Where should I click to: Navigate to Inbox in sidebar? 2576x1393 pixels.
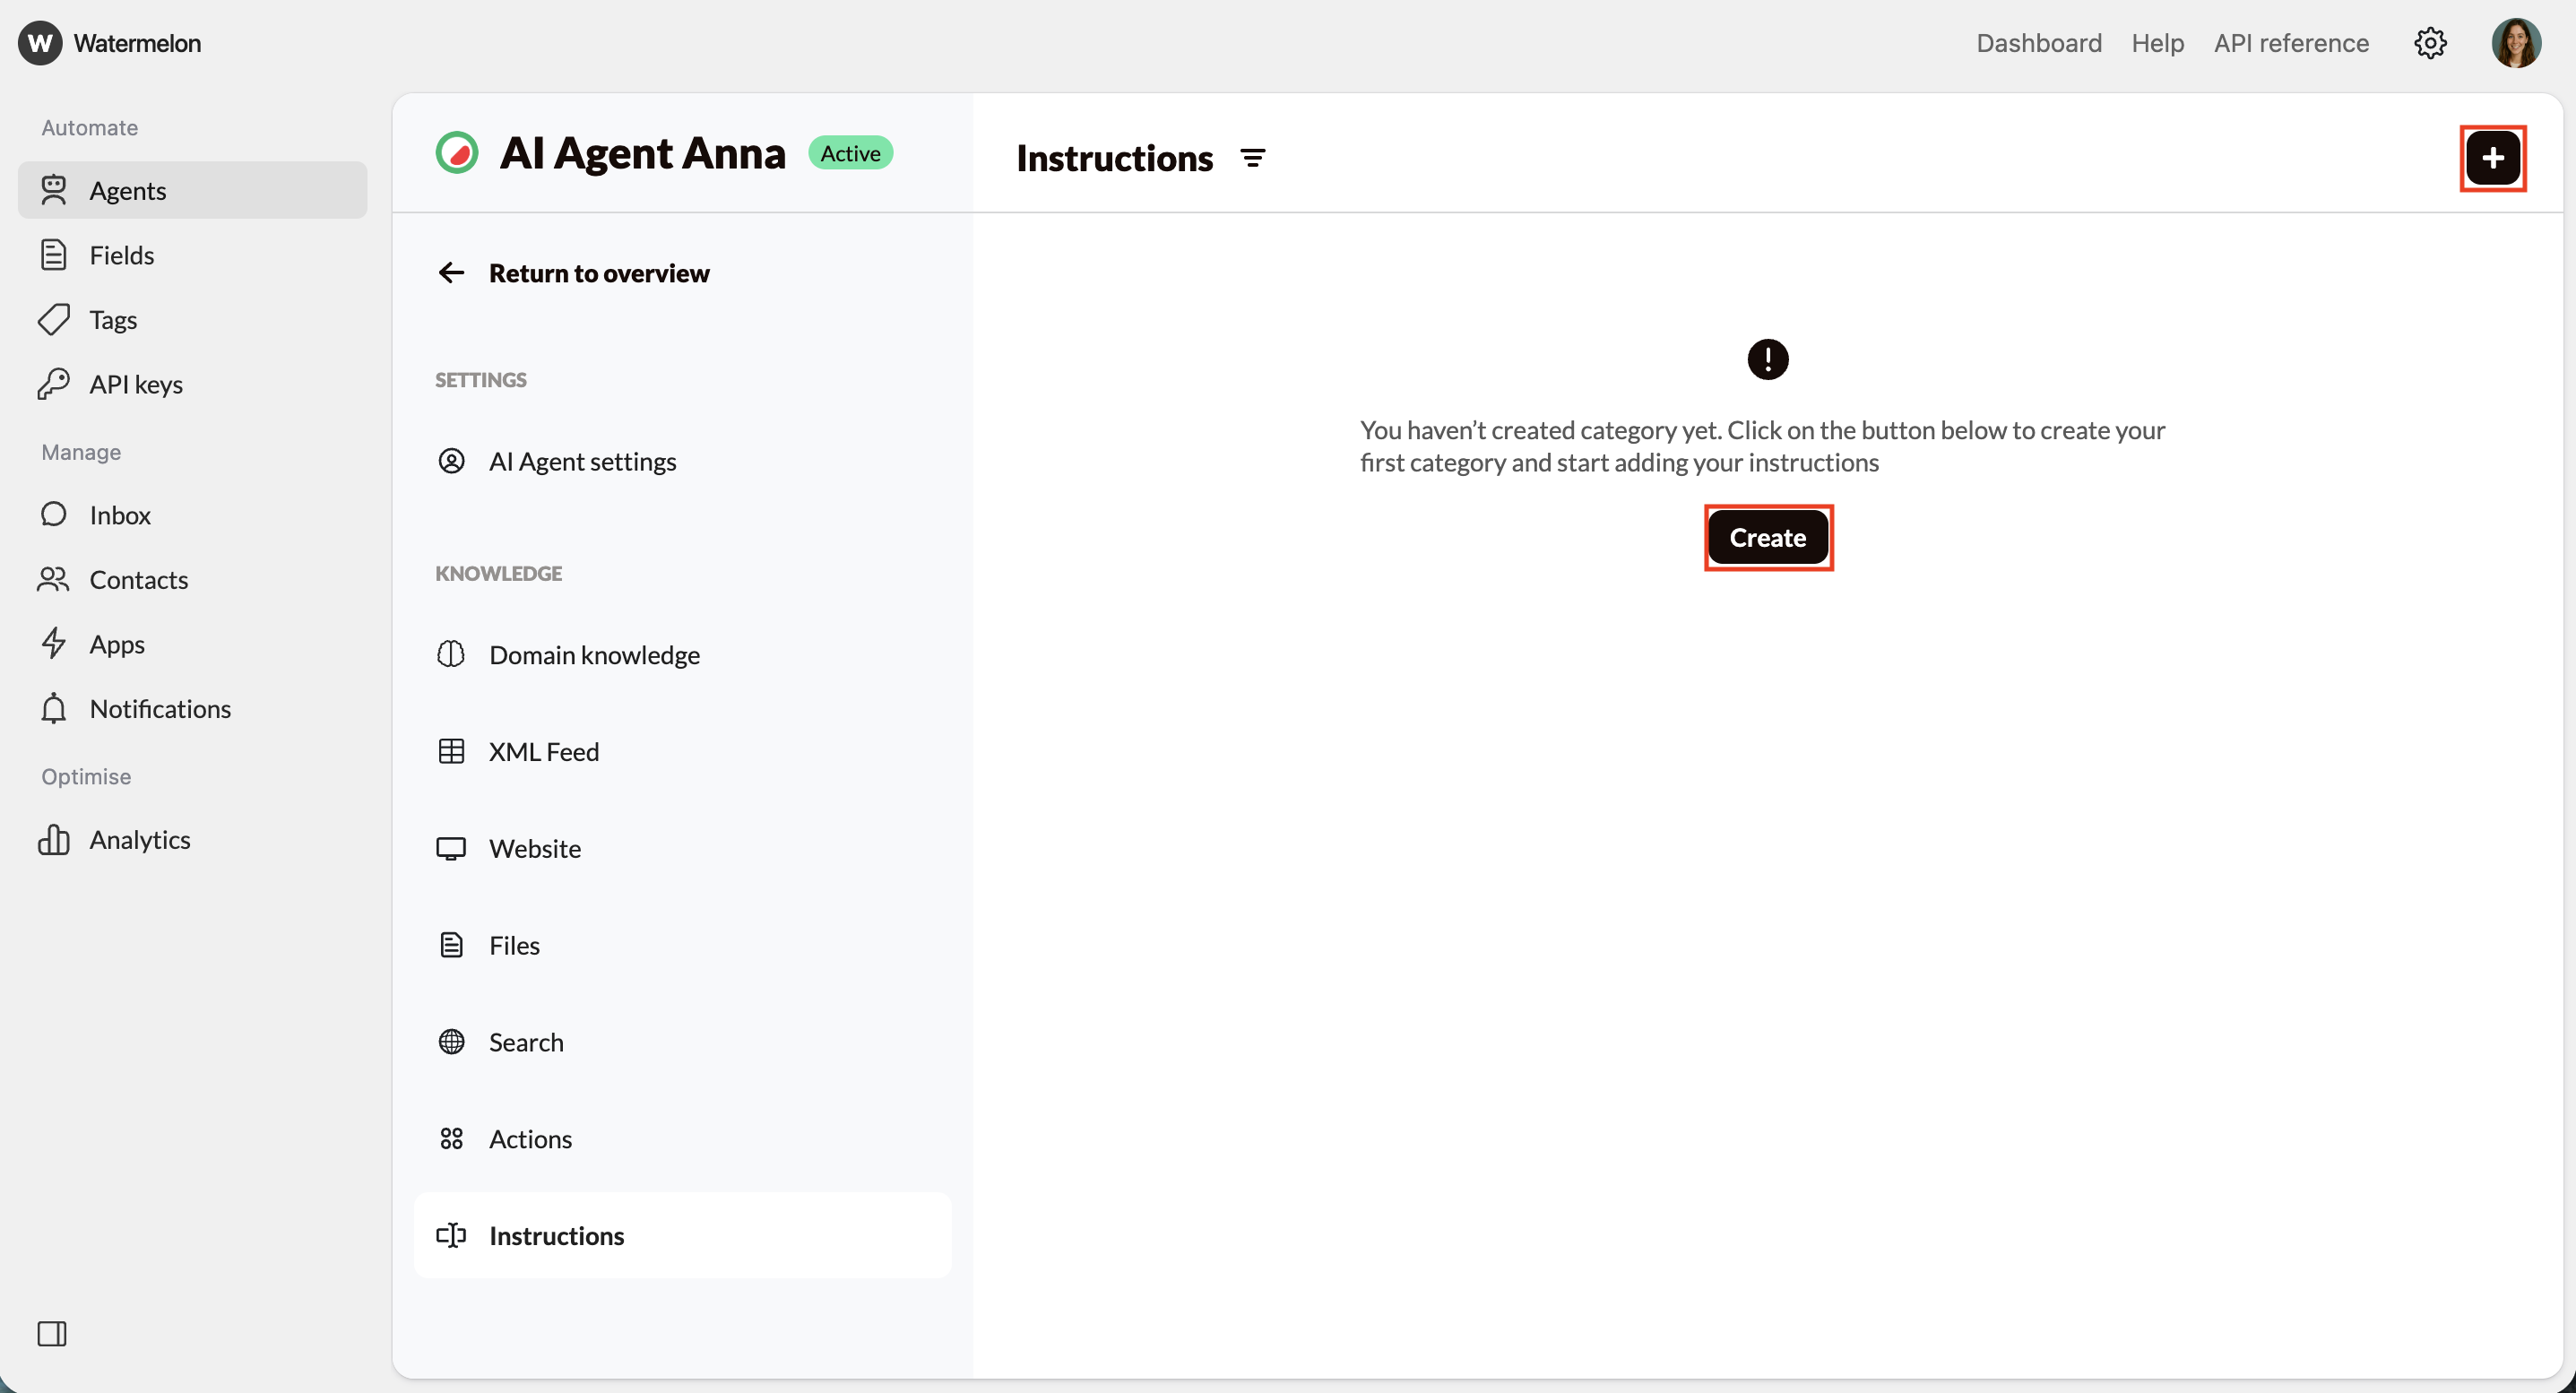120,515
